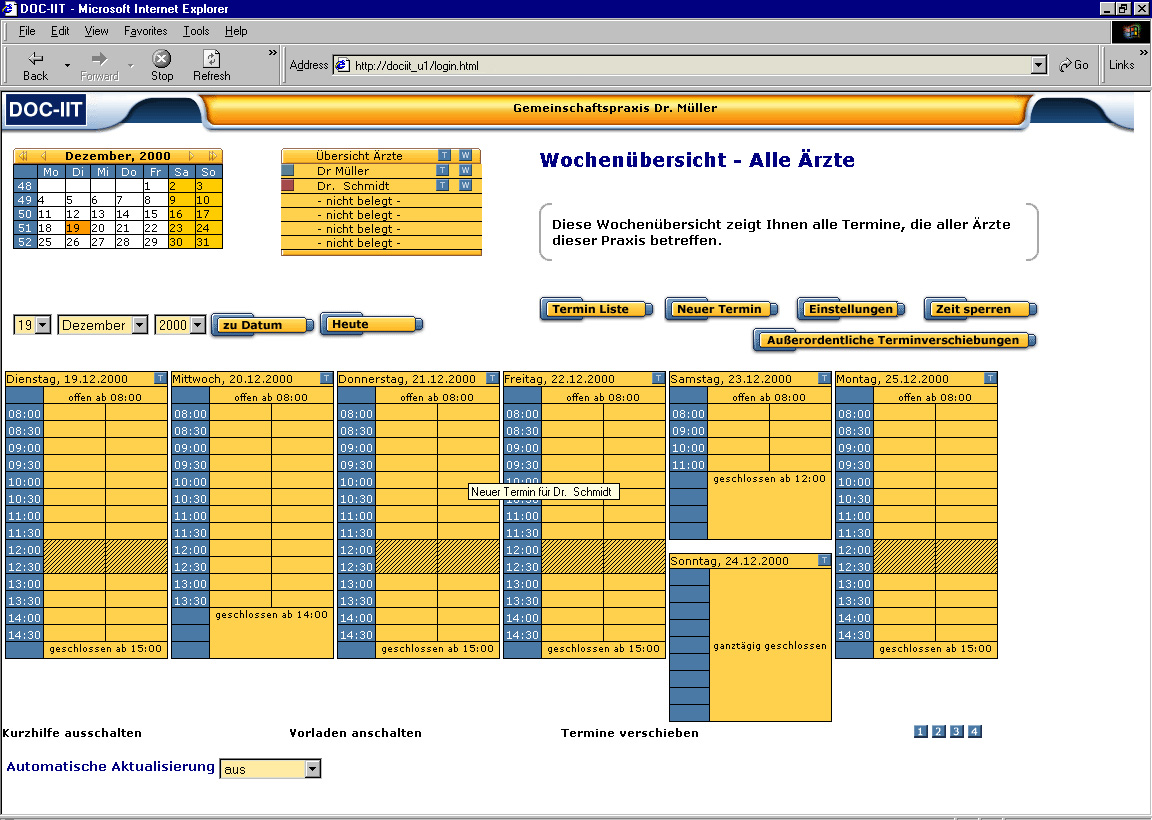This screenshot has height=820, width=1152.
Task: Click the red color marker for Dr. Schmidt
Action: (x=287, y=185)
